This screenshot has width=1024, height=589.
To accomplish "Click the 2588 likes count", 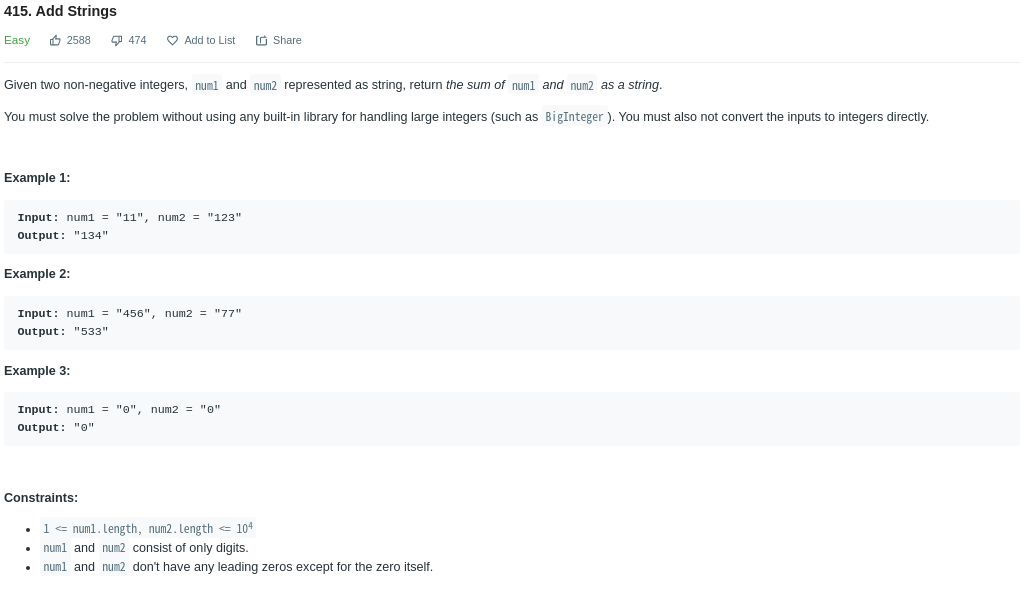I will [x=78, y=40].
